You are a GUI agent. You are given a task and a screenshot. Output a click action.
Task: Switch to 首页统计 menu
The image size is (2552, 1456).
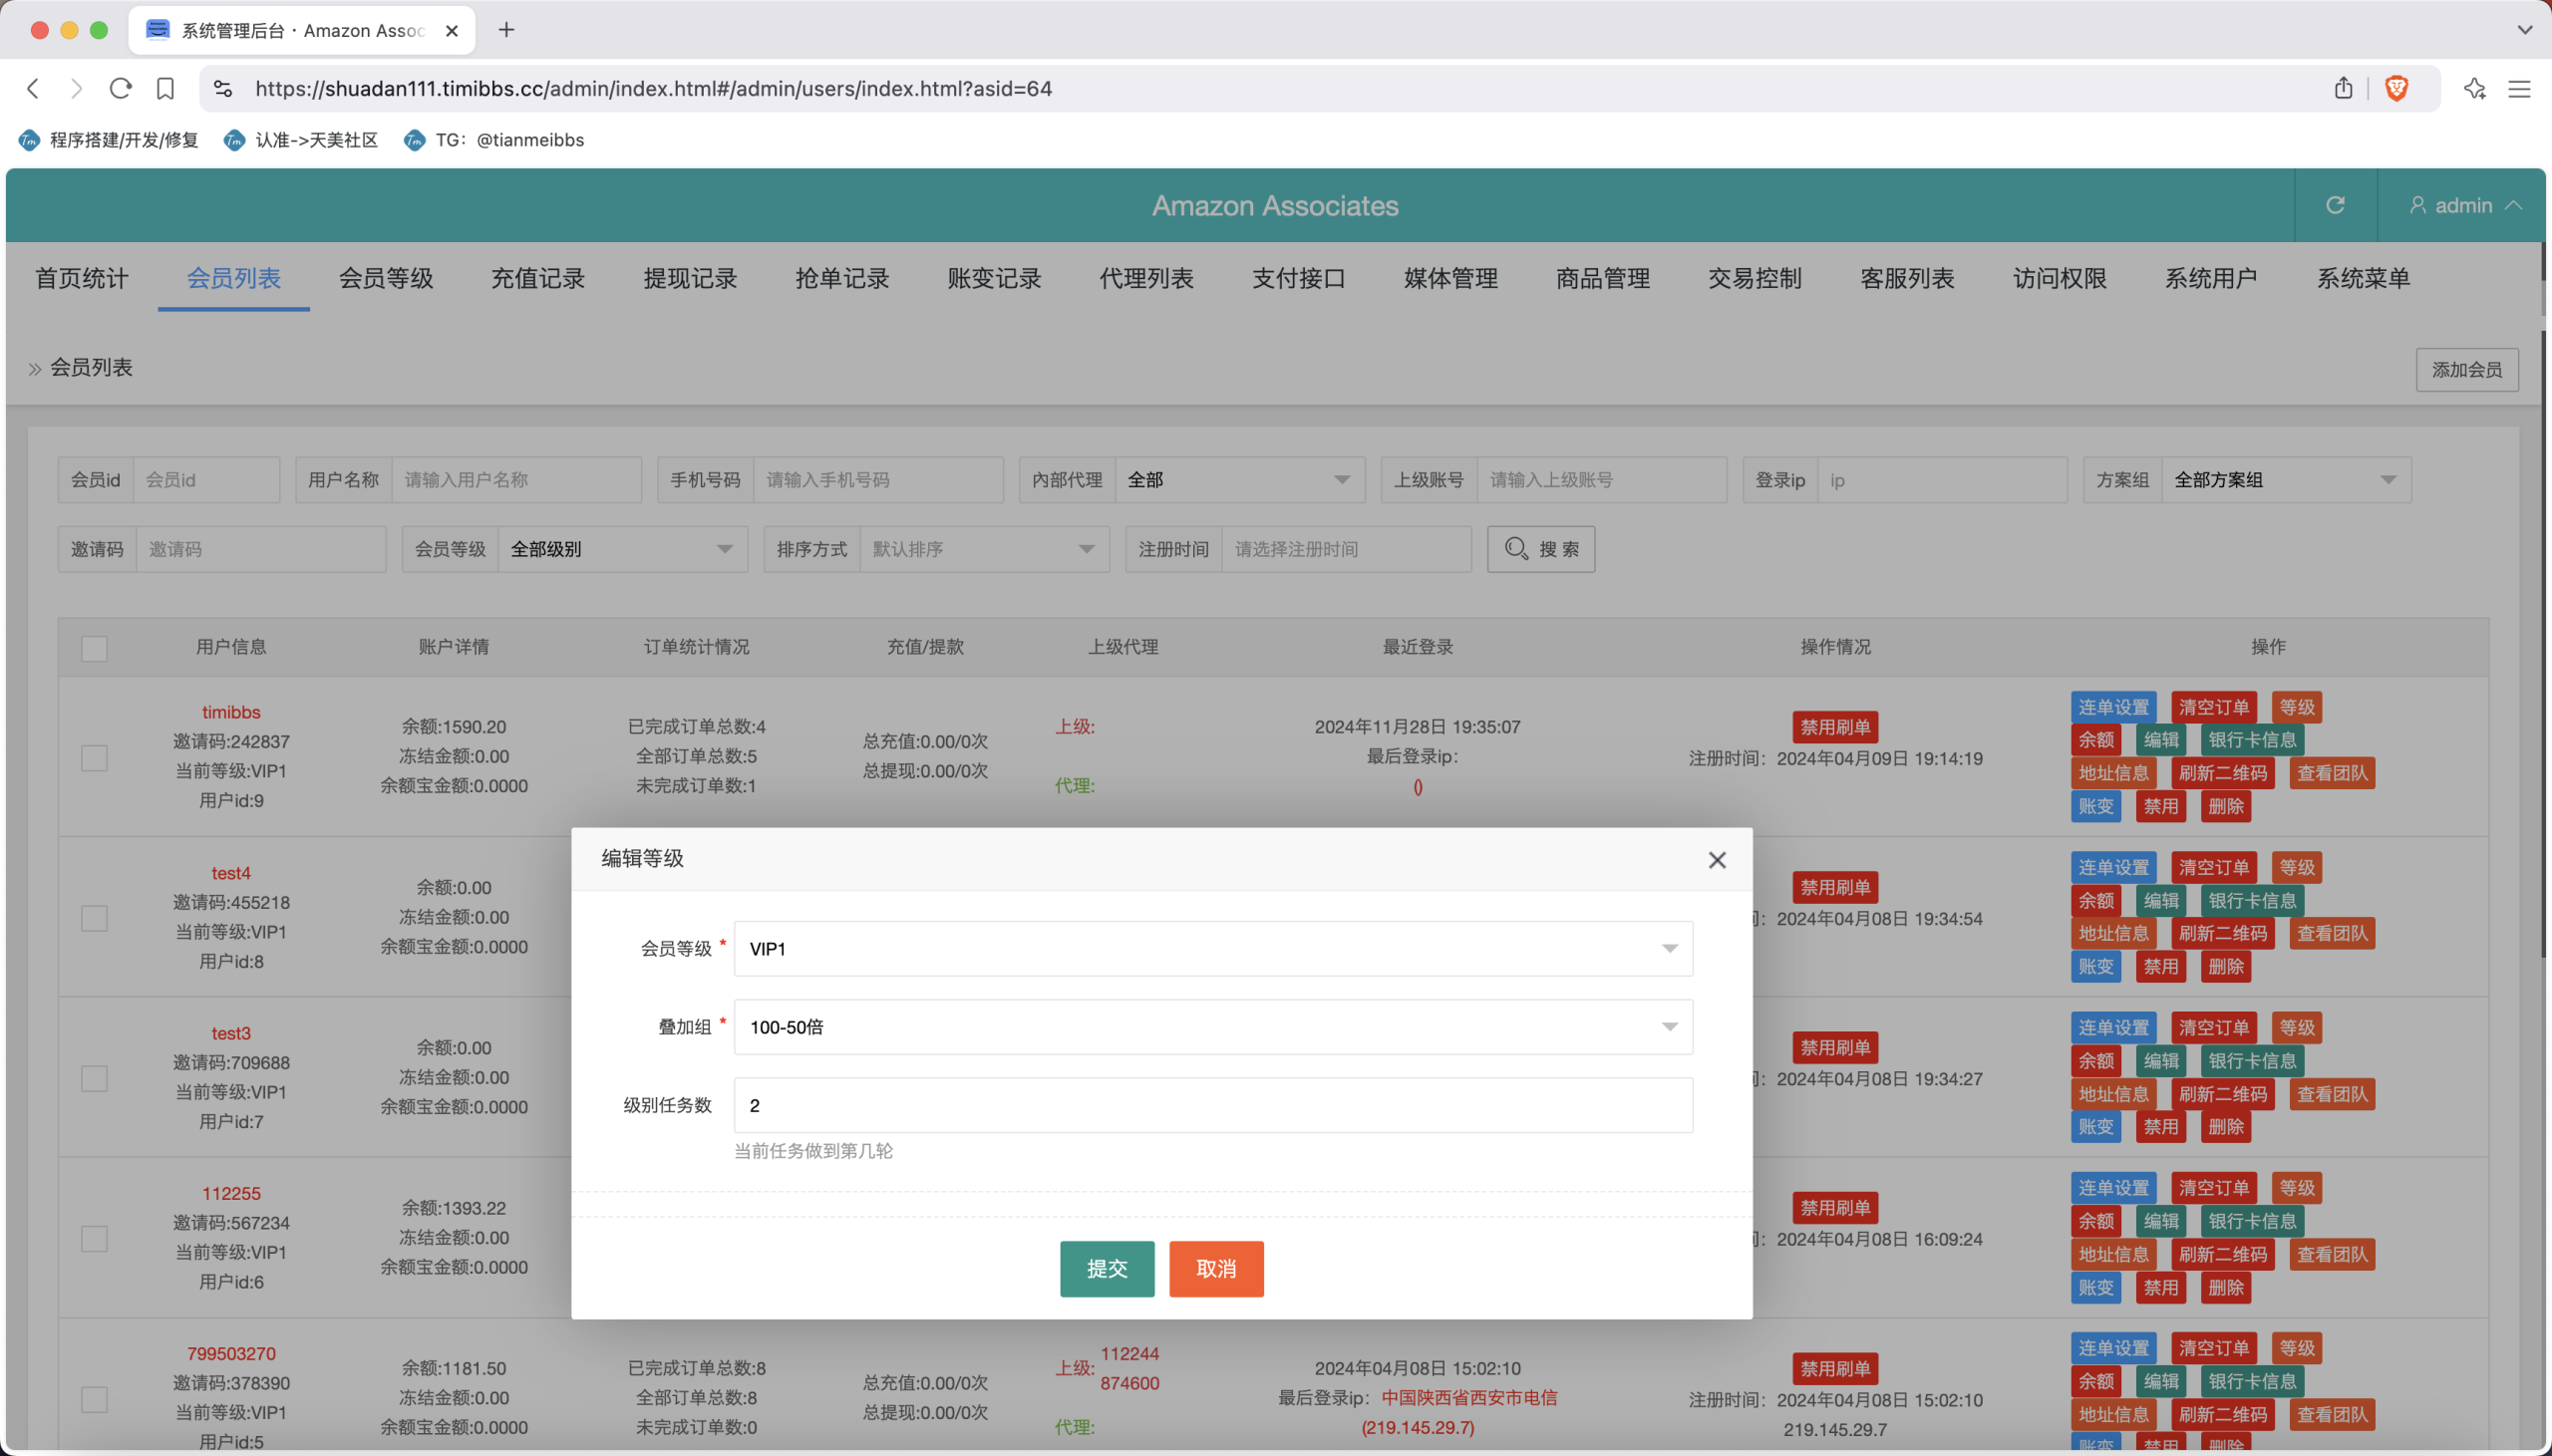point(81,278)
